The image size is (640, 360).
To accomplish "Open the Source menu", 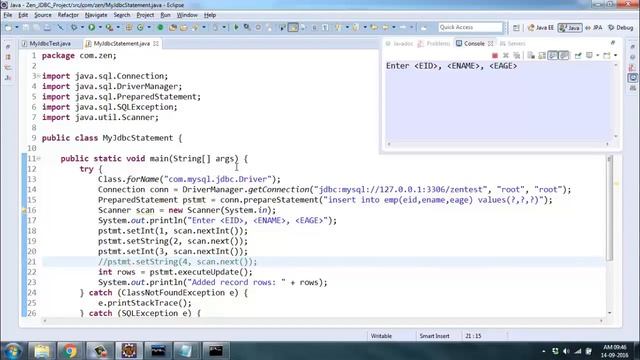I will 43,15.
